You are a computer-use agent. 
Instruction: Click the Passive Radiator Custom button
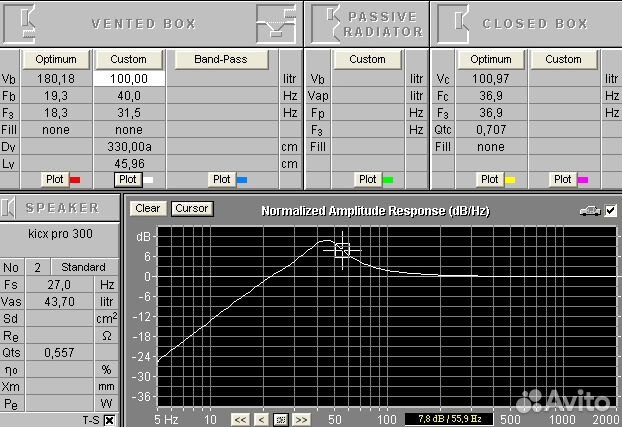point(367,59)
